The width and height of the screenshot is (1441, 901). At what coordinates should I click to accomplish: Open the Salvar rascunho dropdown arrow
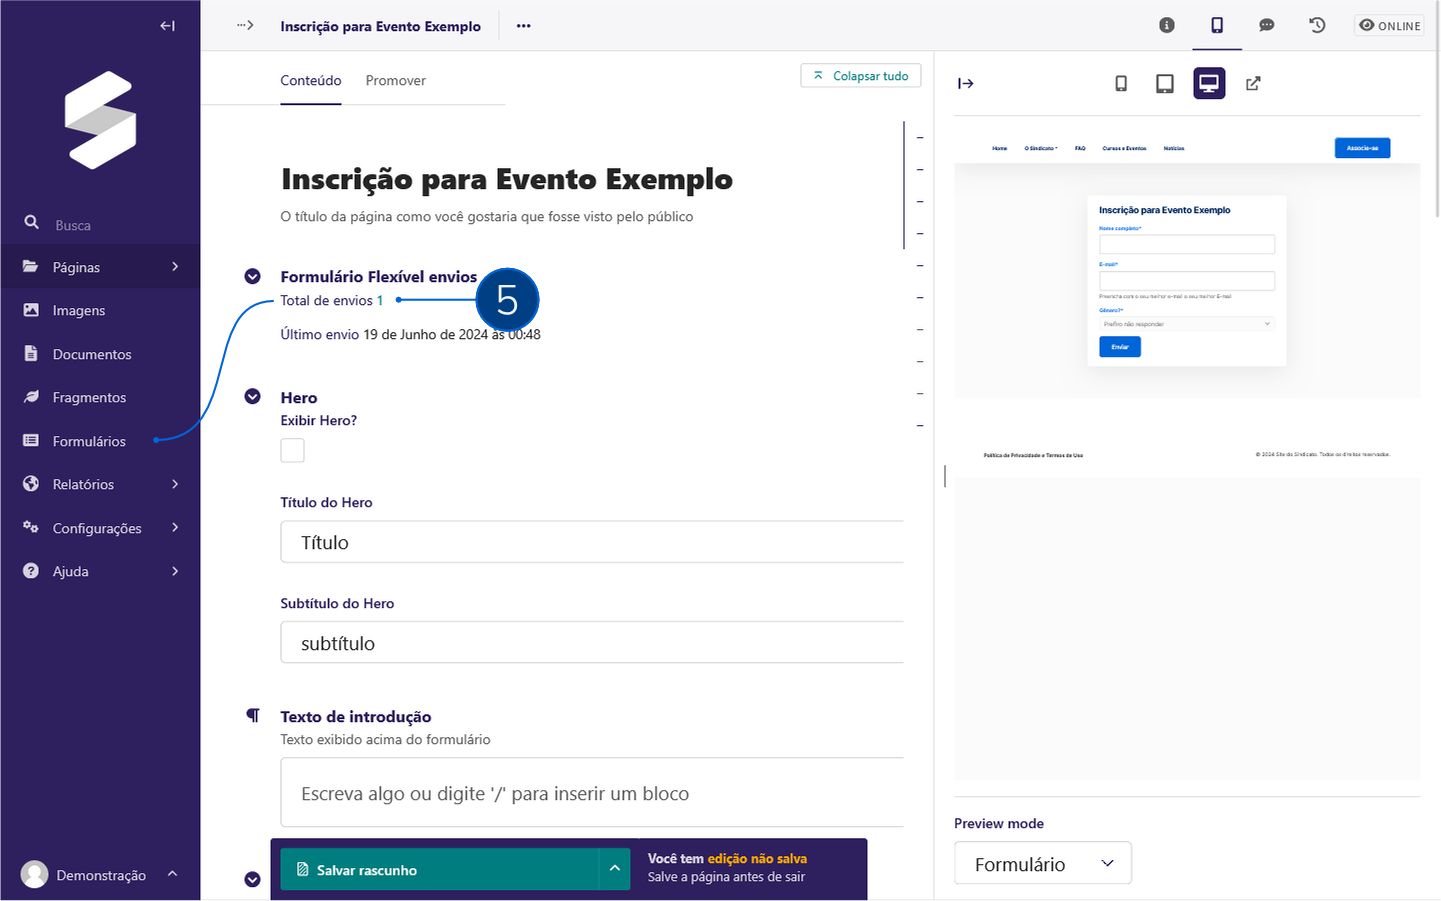[x=614, y=868]
